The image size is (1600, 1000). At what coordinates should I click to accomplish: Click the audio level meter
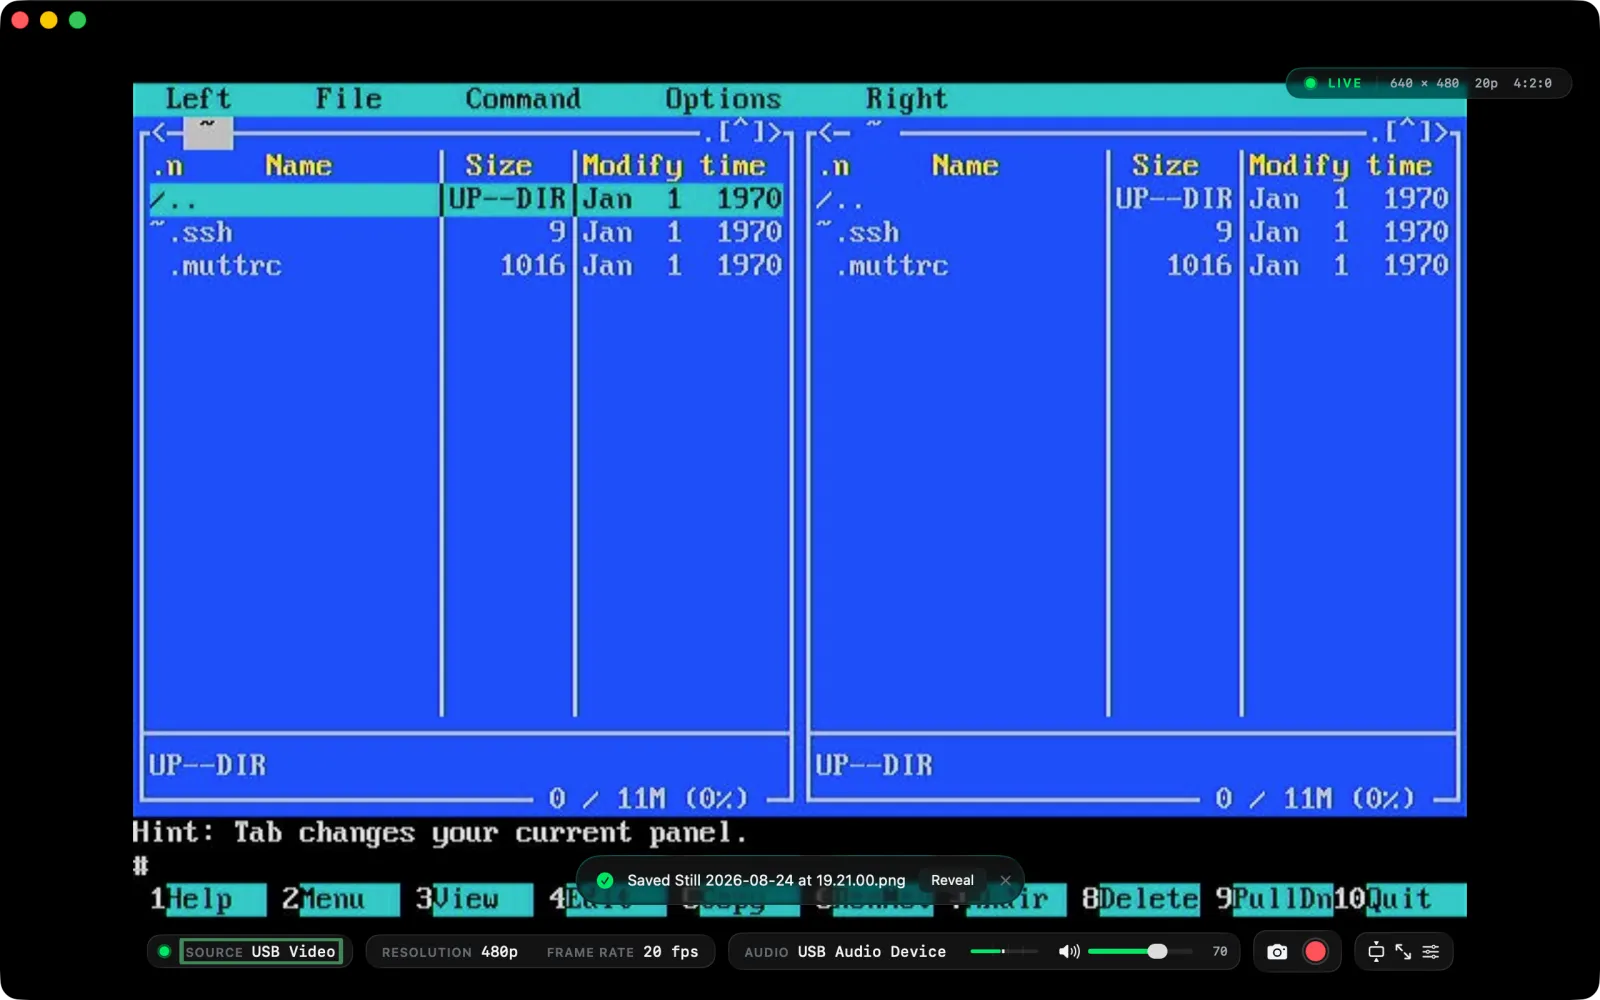[1003, 951]
